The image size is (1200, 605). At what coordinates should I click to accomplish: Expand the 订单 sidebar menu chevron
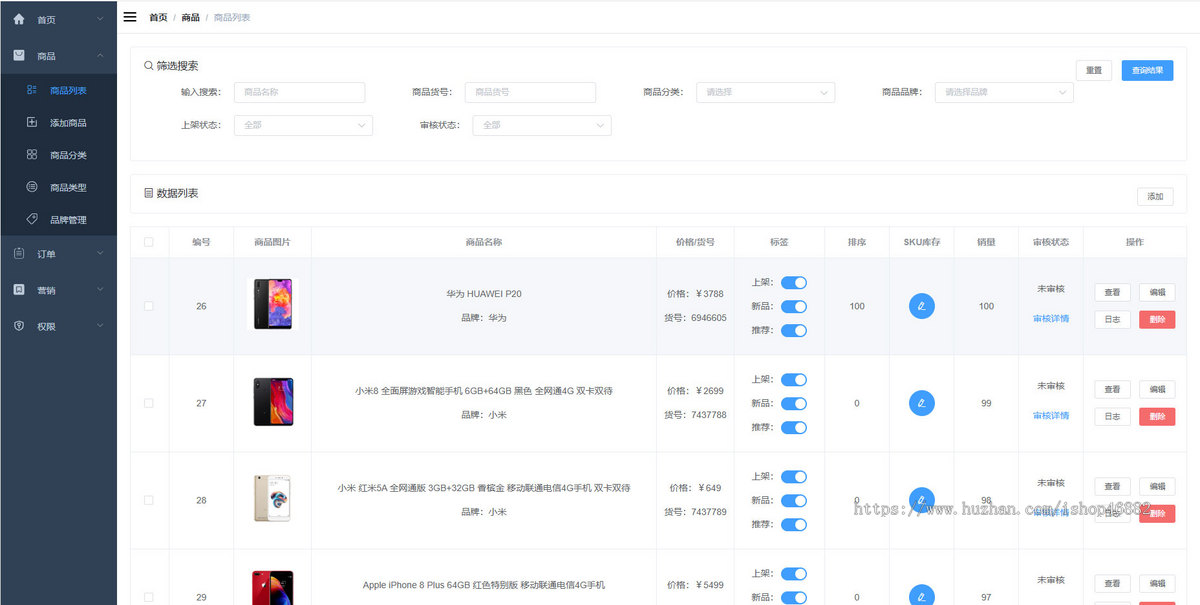(x=100, y=254)
